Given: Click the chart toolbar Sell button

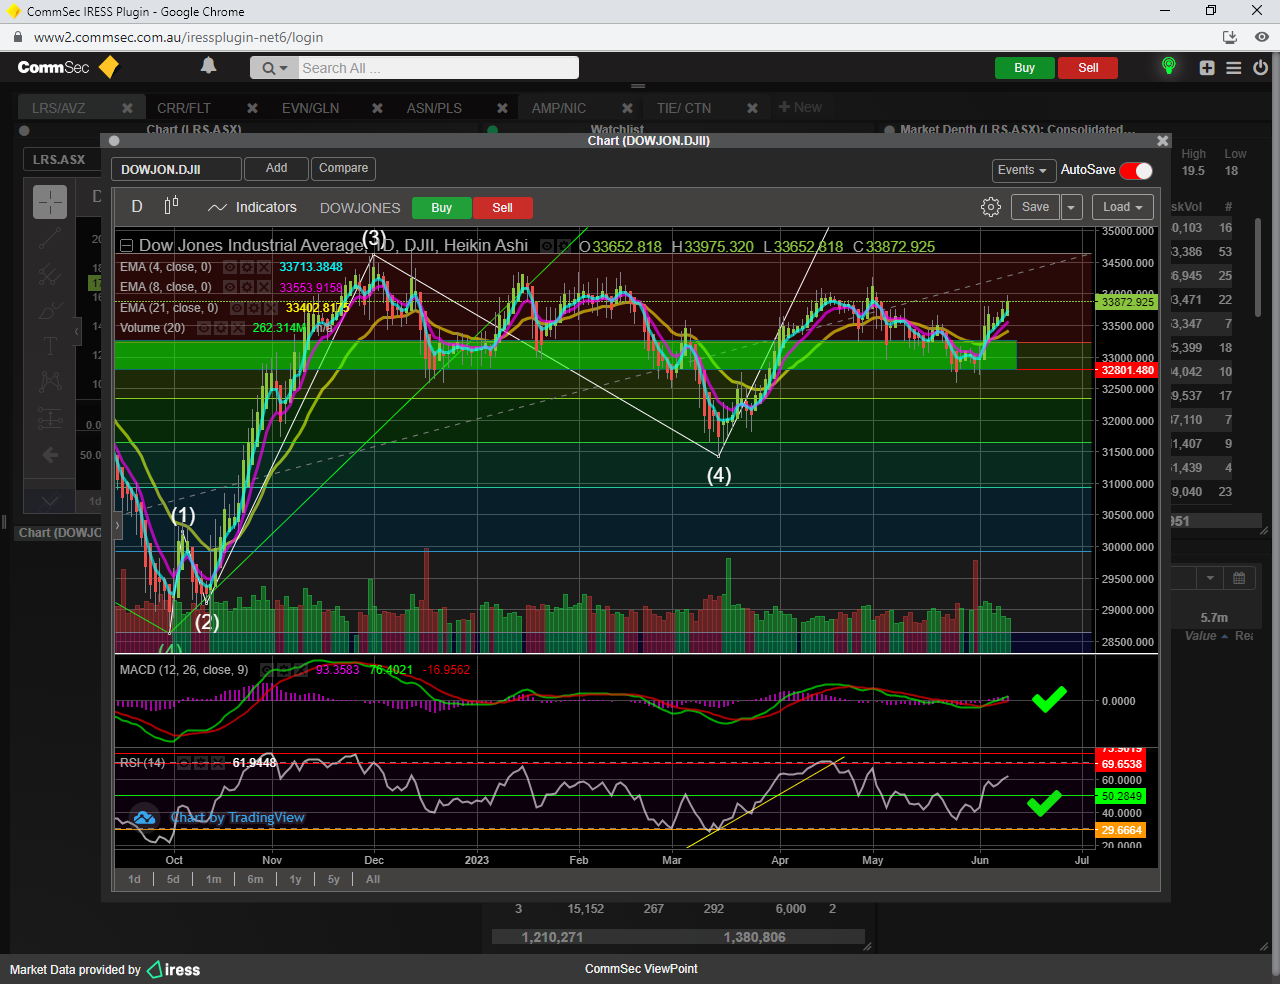Looking at the screenshot, I should [x=502, y=208].
